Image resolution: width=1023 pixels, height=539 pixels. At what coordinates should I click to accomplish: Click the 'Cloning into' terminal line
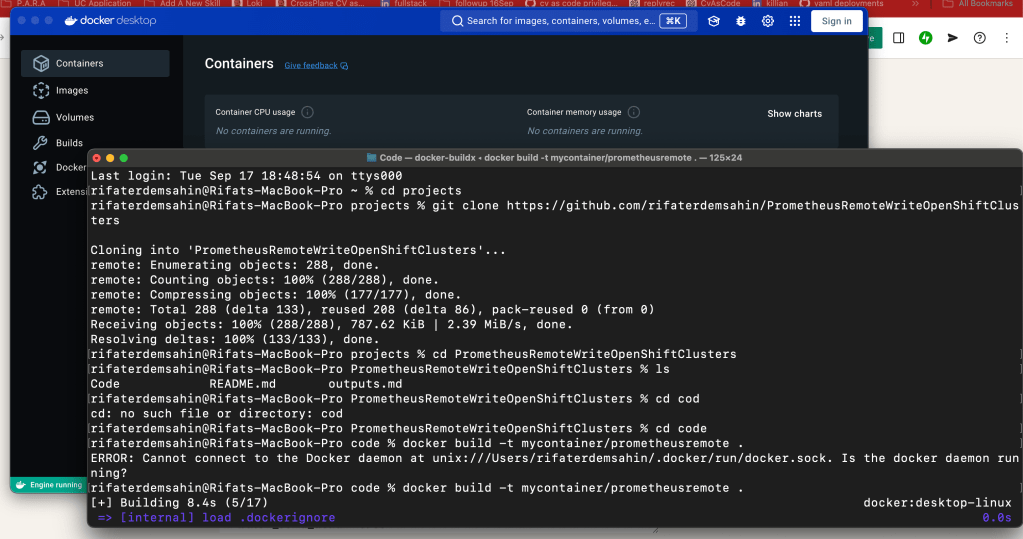pyautogui.click(x=298, y=251)
